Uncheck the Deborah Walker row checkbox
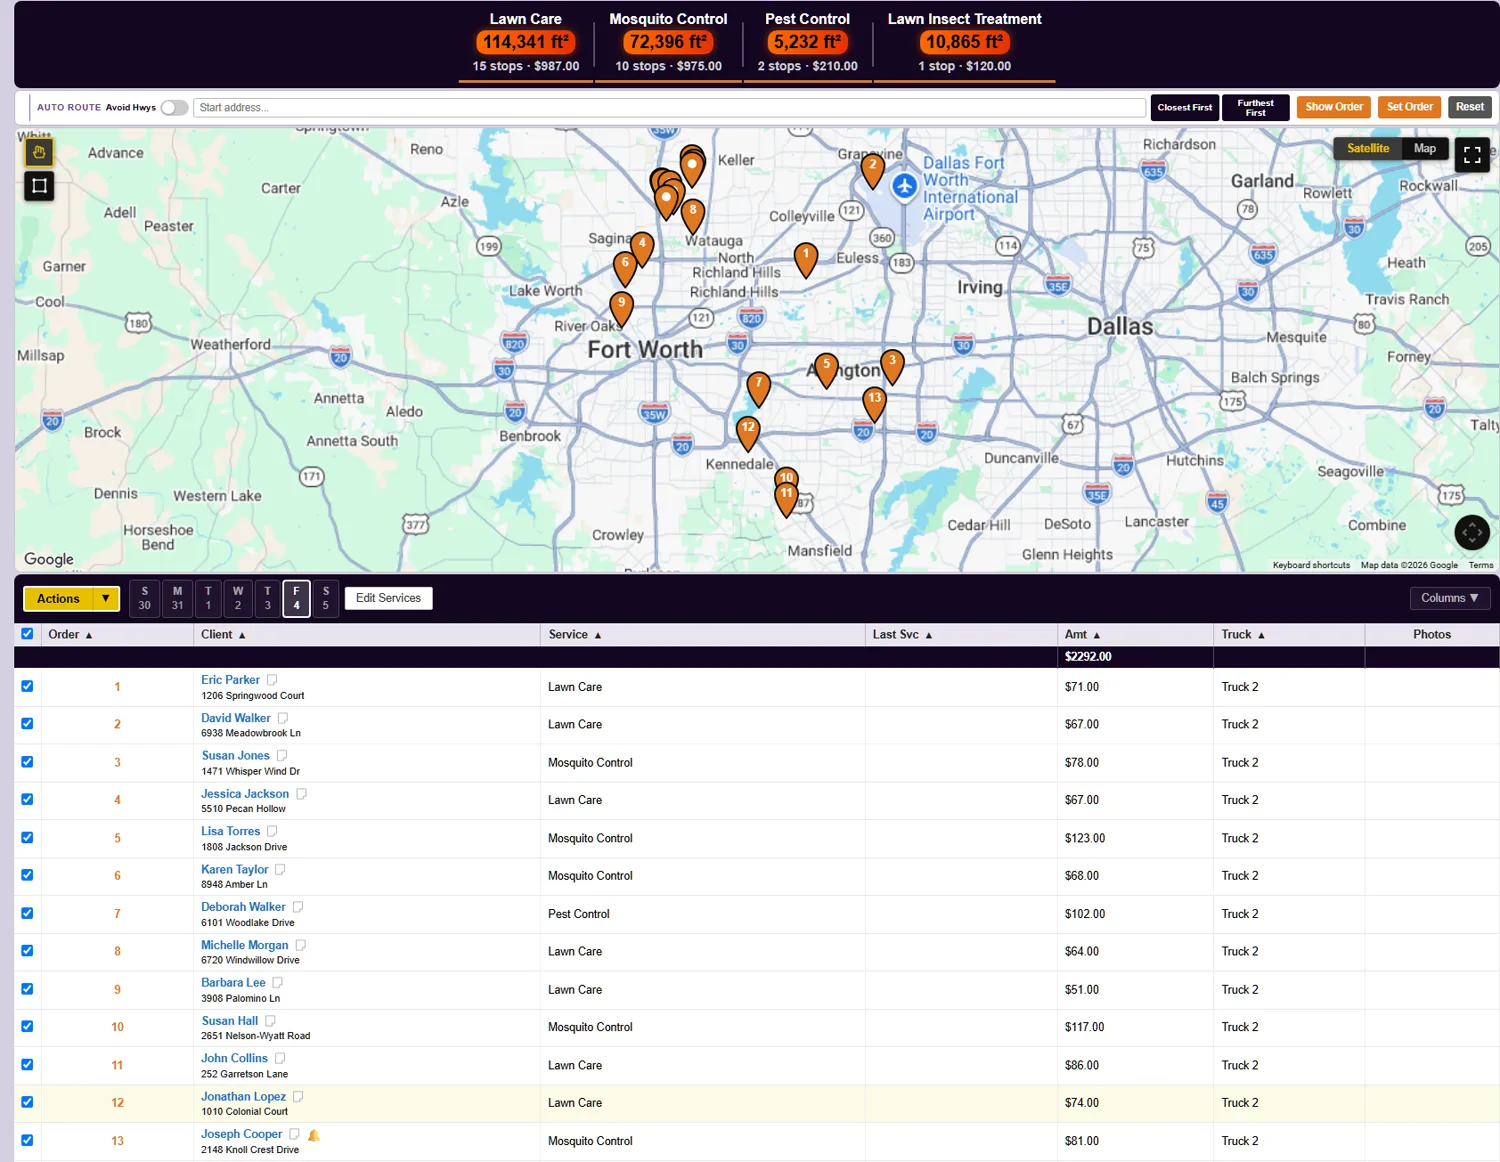 27,913
